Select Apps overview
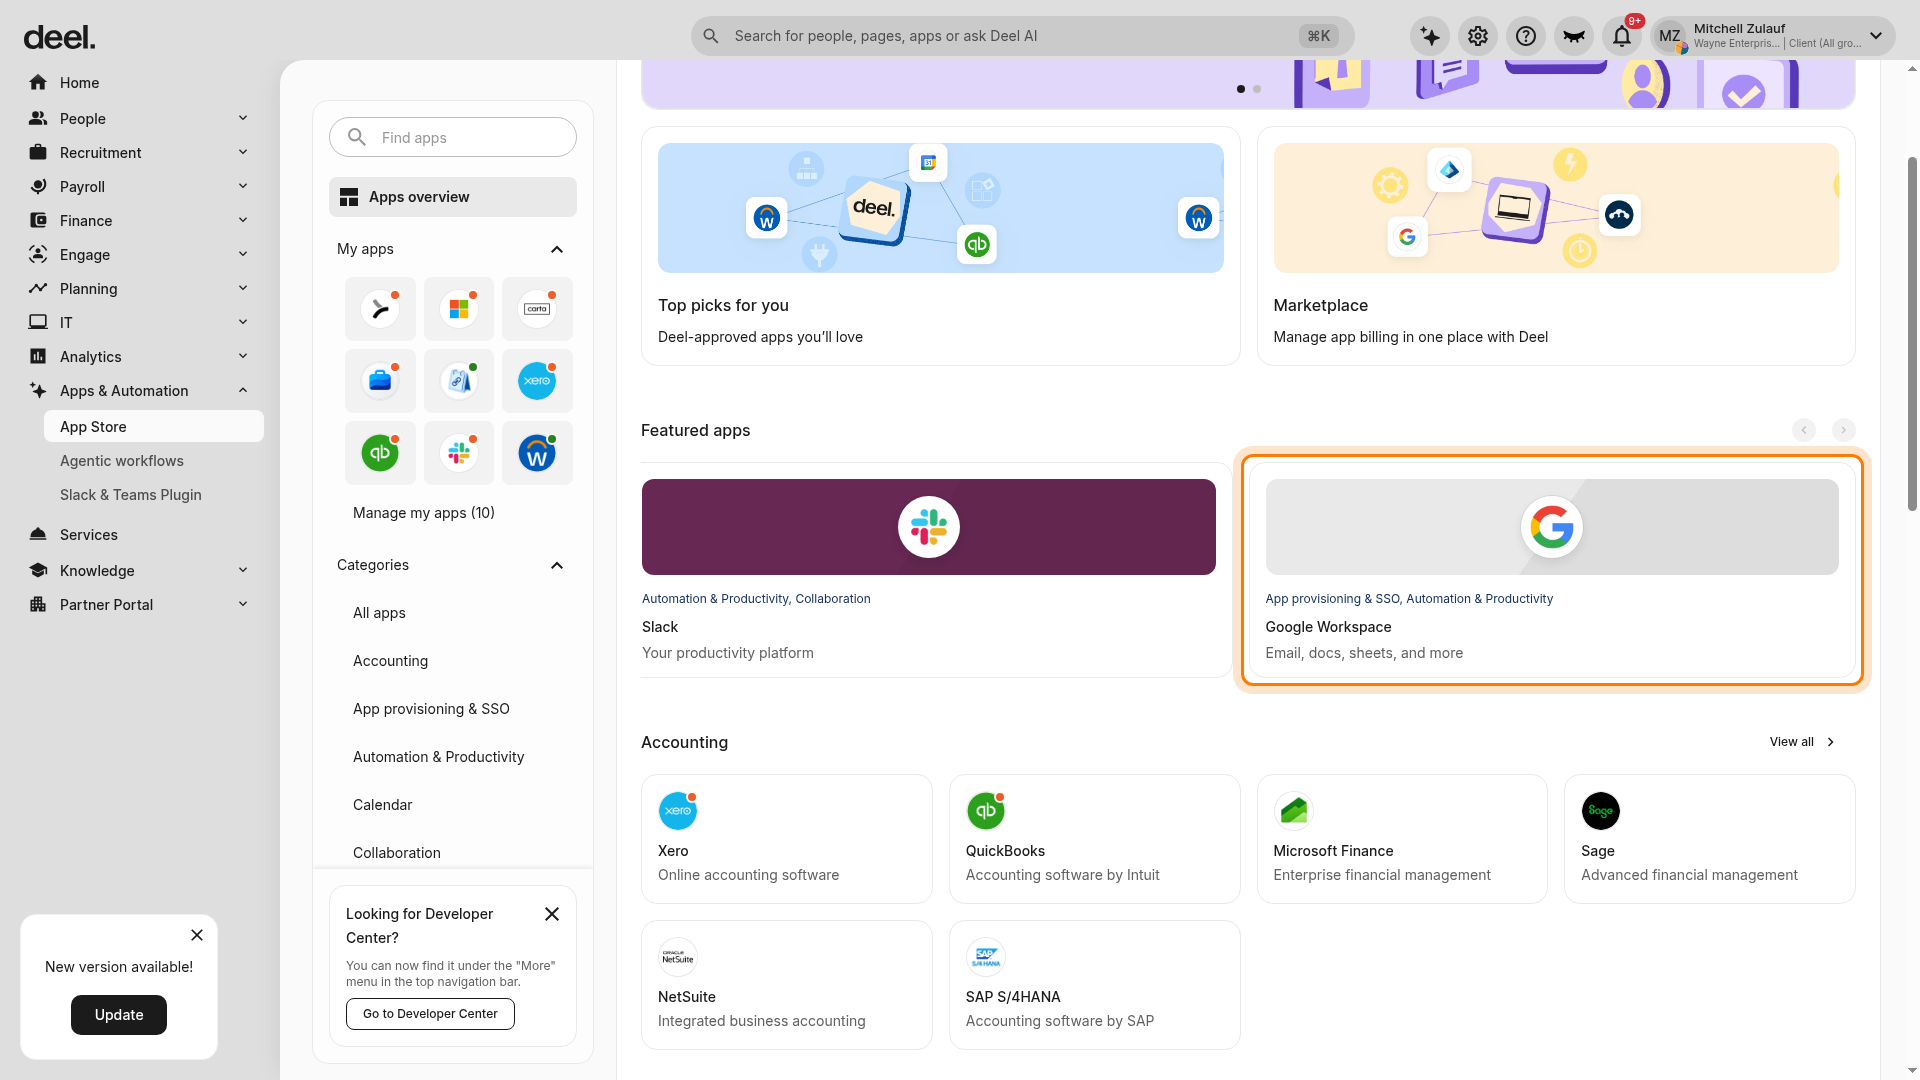1920x1080 pixels. [x=453, y=197]
